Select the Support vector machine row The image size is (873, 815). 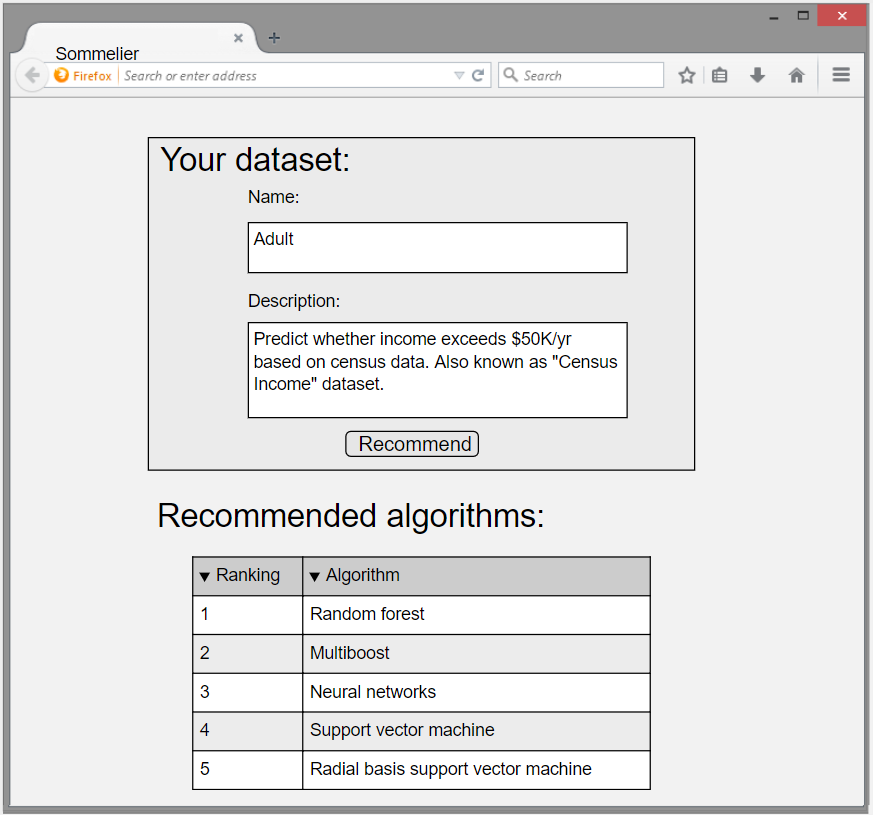(x=421, y=731)
